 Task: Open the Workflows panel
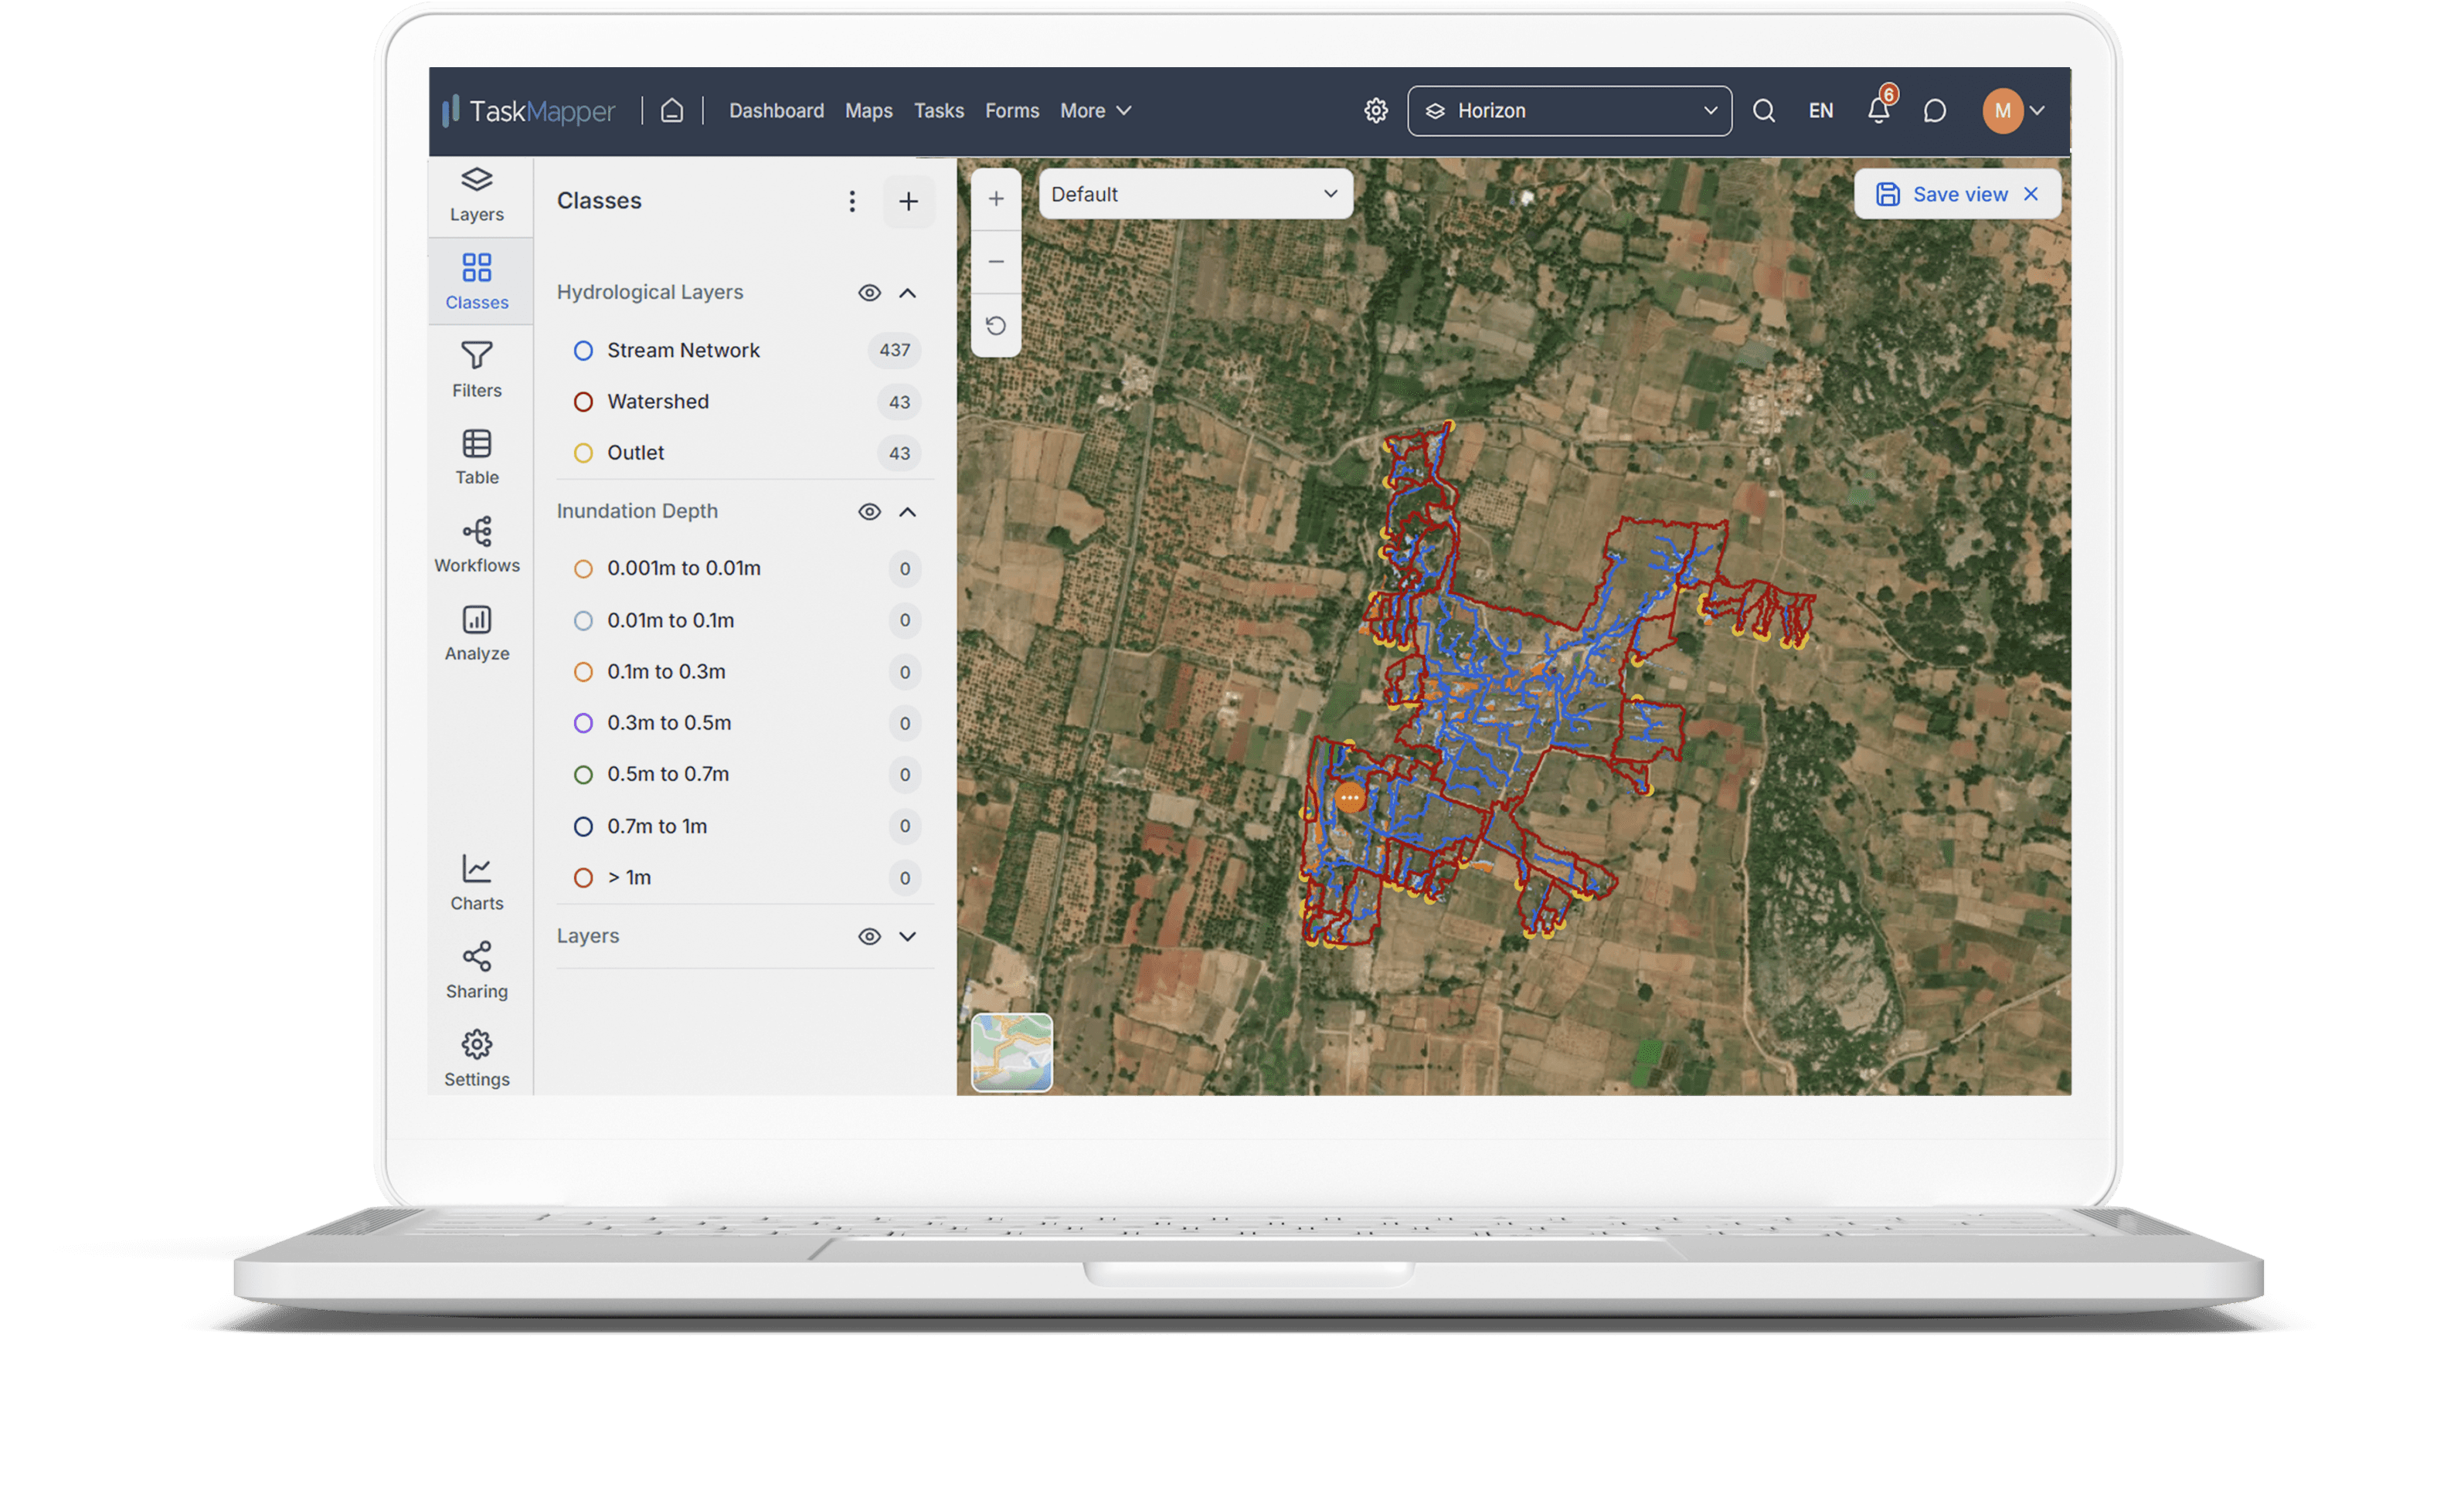tap(477, 543)
